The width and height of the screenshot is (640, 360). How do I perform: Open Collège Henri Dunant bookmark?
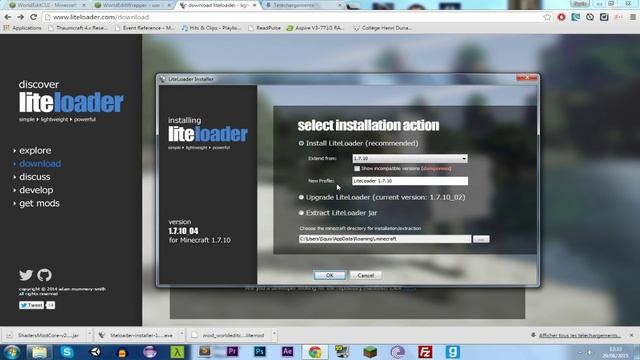[x=383, y=28]
